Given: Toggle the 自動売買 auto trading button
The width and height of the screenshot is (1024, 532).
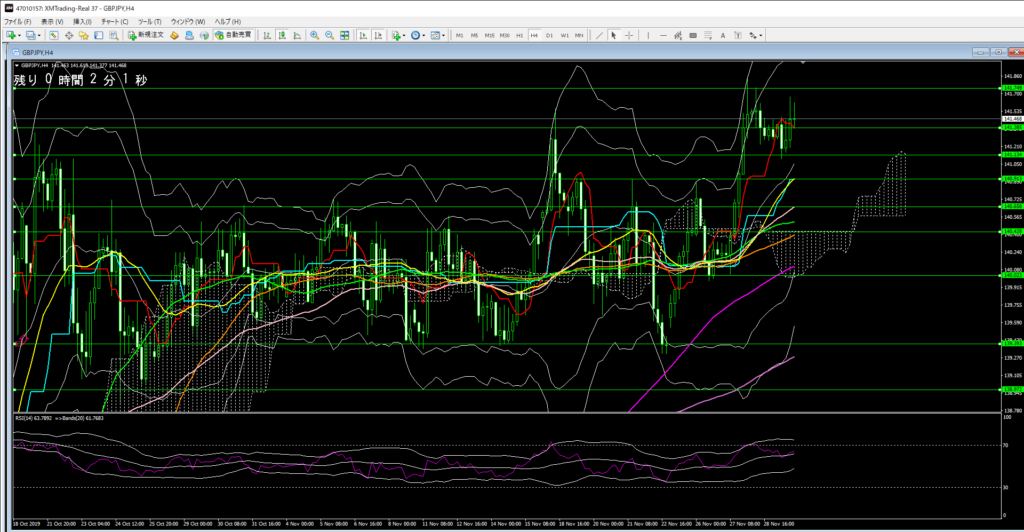Looking at the screenshot, I should (234, 35).
